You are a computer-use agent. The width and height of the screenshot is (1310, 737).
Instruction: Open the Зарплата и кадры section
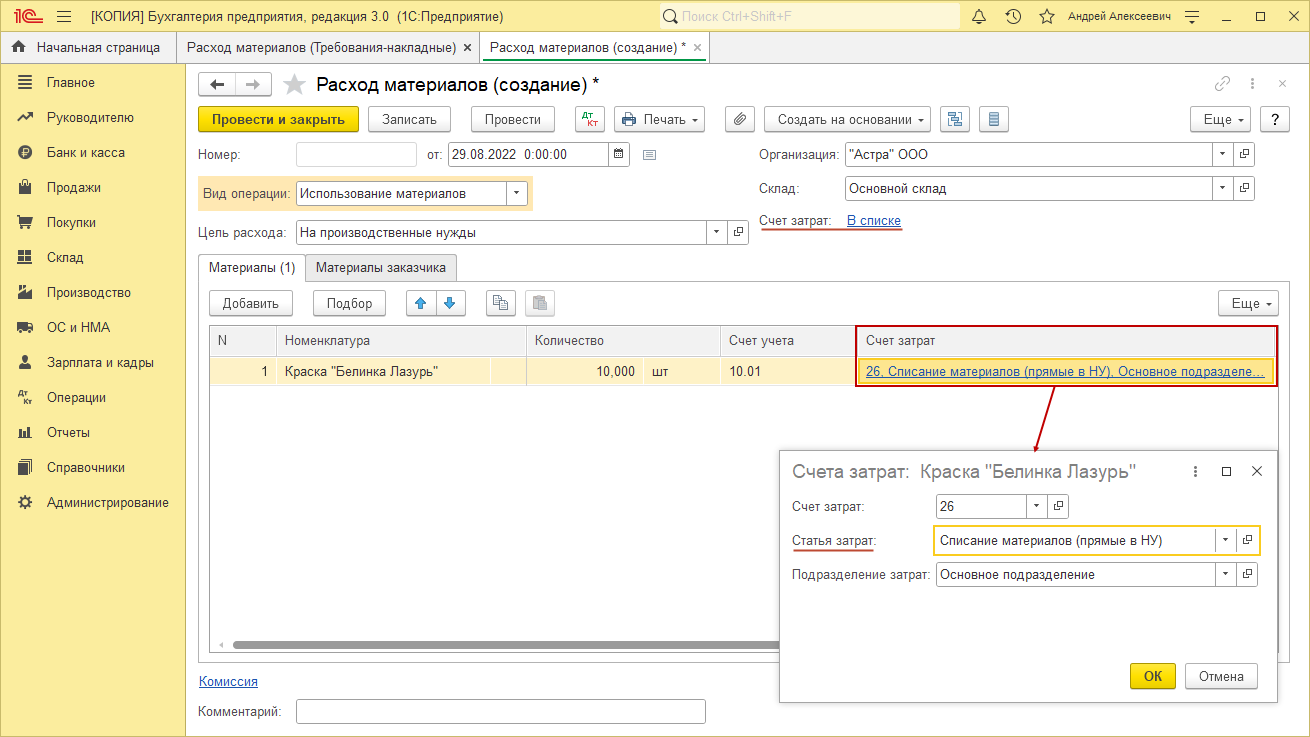(100, 362)
